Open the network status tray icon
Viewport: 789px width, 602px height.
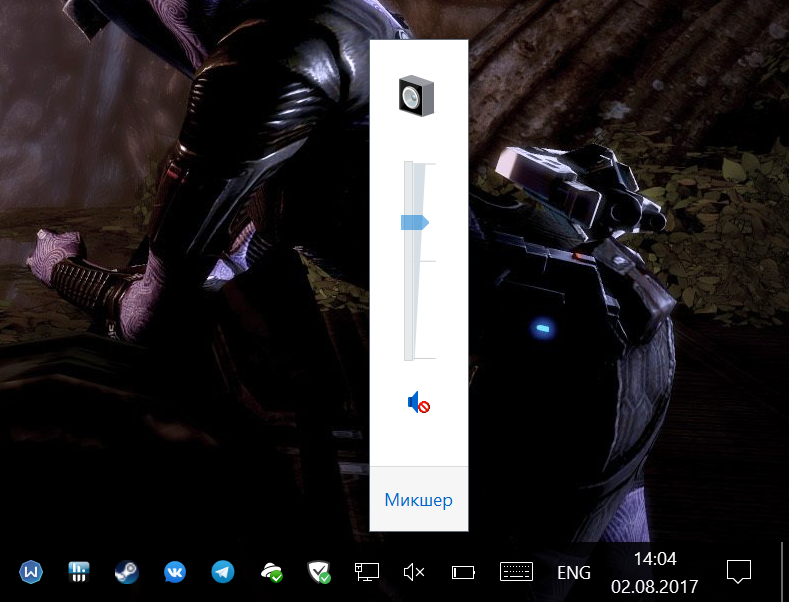click(367, 572)
